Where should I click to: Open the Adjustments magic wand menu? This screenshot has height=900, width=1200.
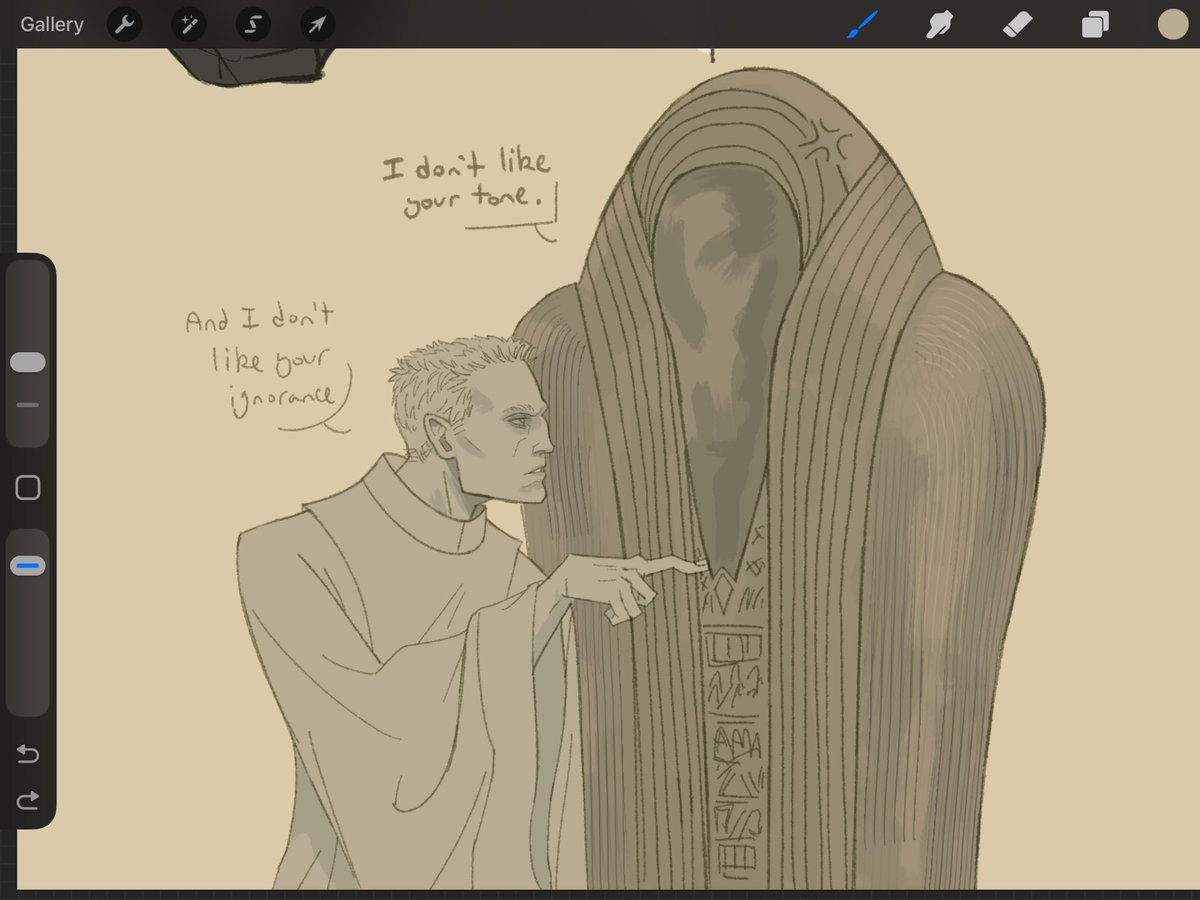point(187,24)
